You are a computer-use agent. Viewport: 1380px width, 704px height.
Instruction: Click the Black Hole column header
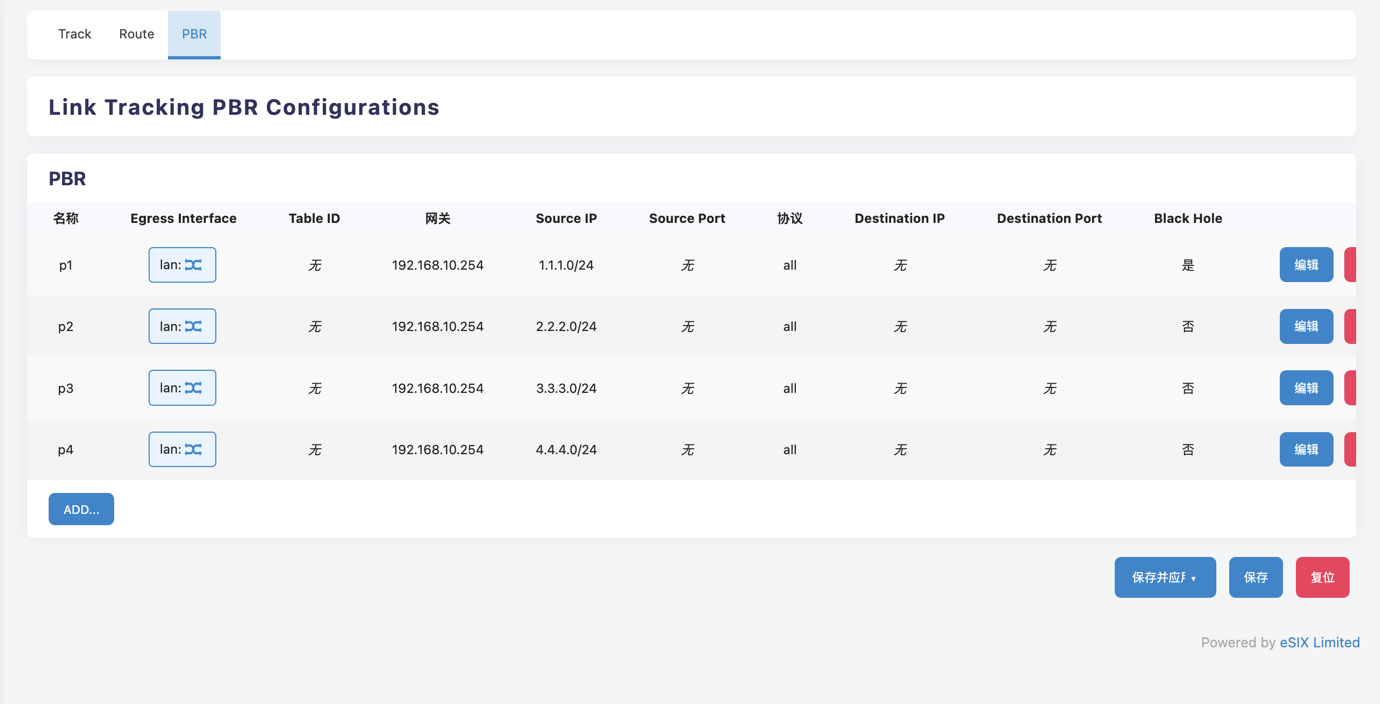[1187, 219]
